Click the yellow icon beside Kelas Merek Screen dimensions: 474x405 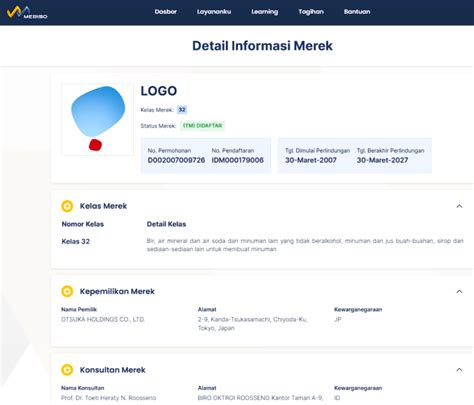click(x=67, y=206)
